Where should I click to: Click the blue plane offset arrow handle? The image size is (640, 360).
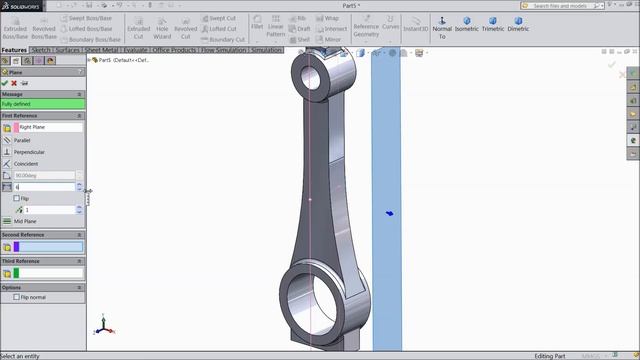[x=389, y=213]
